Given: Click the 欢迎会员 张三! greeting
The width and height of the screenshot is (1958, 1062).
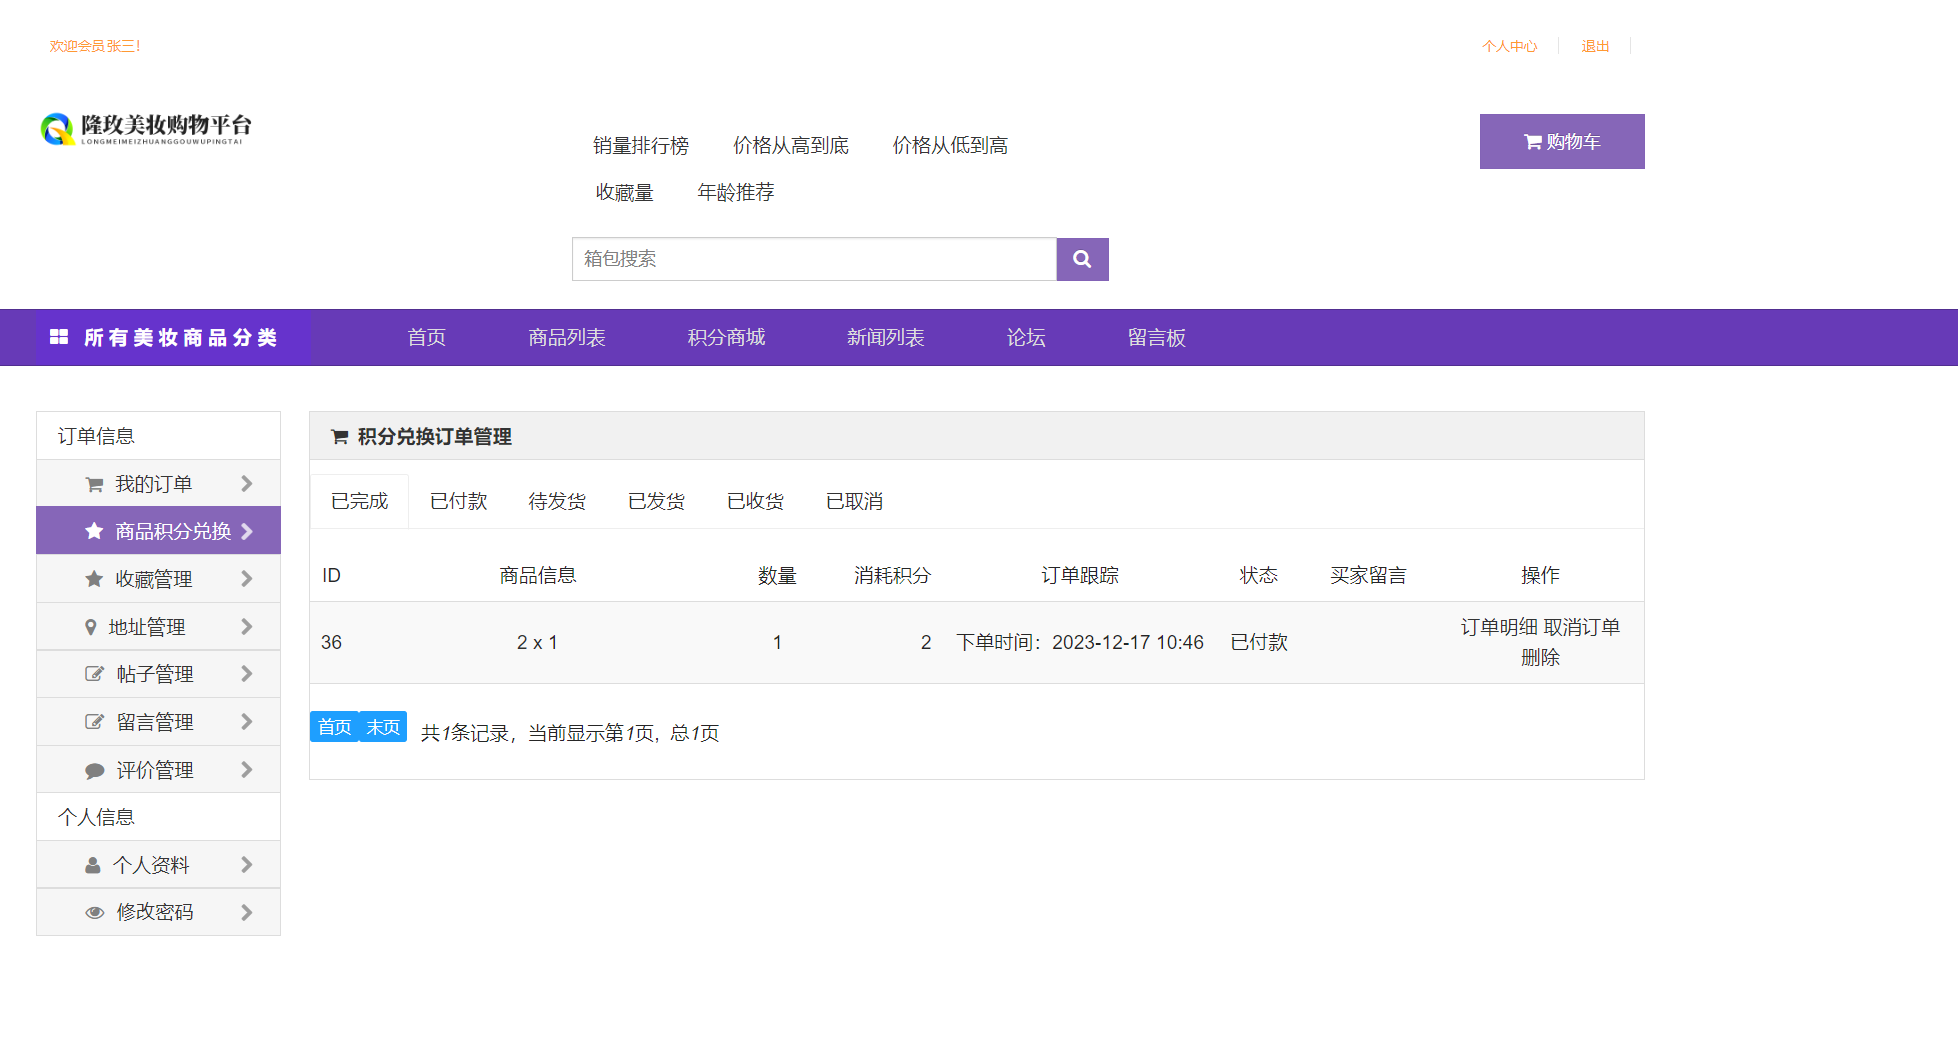Looking at the screenshot, I should (95, 46).
